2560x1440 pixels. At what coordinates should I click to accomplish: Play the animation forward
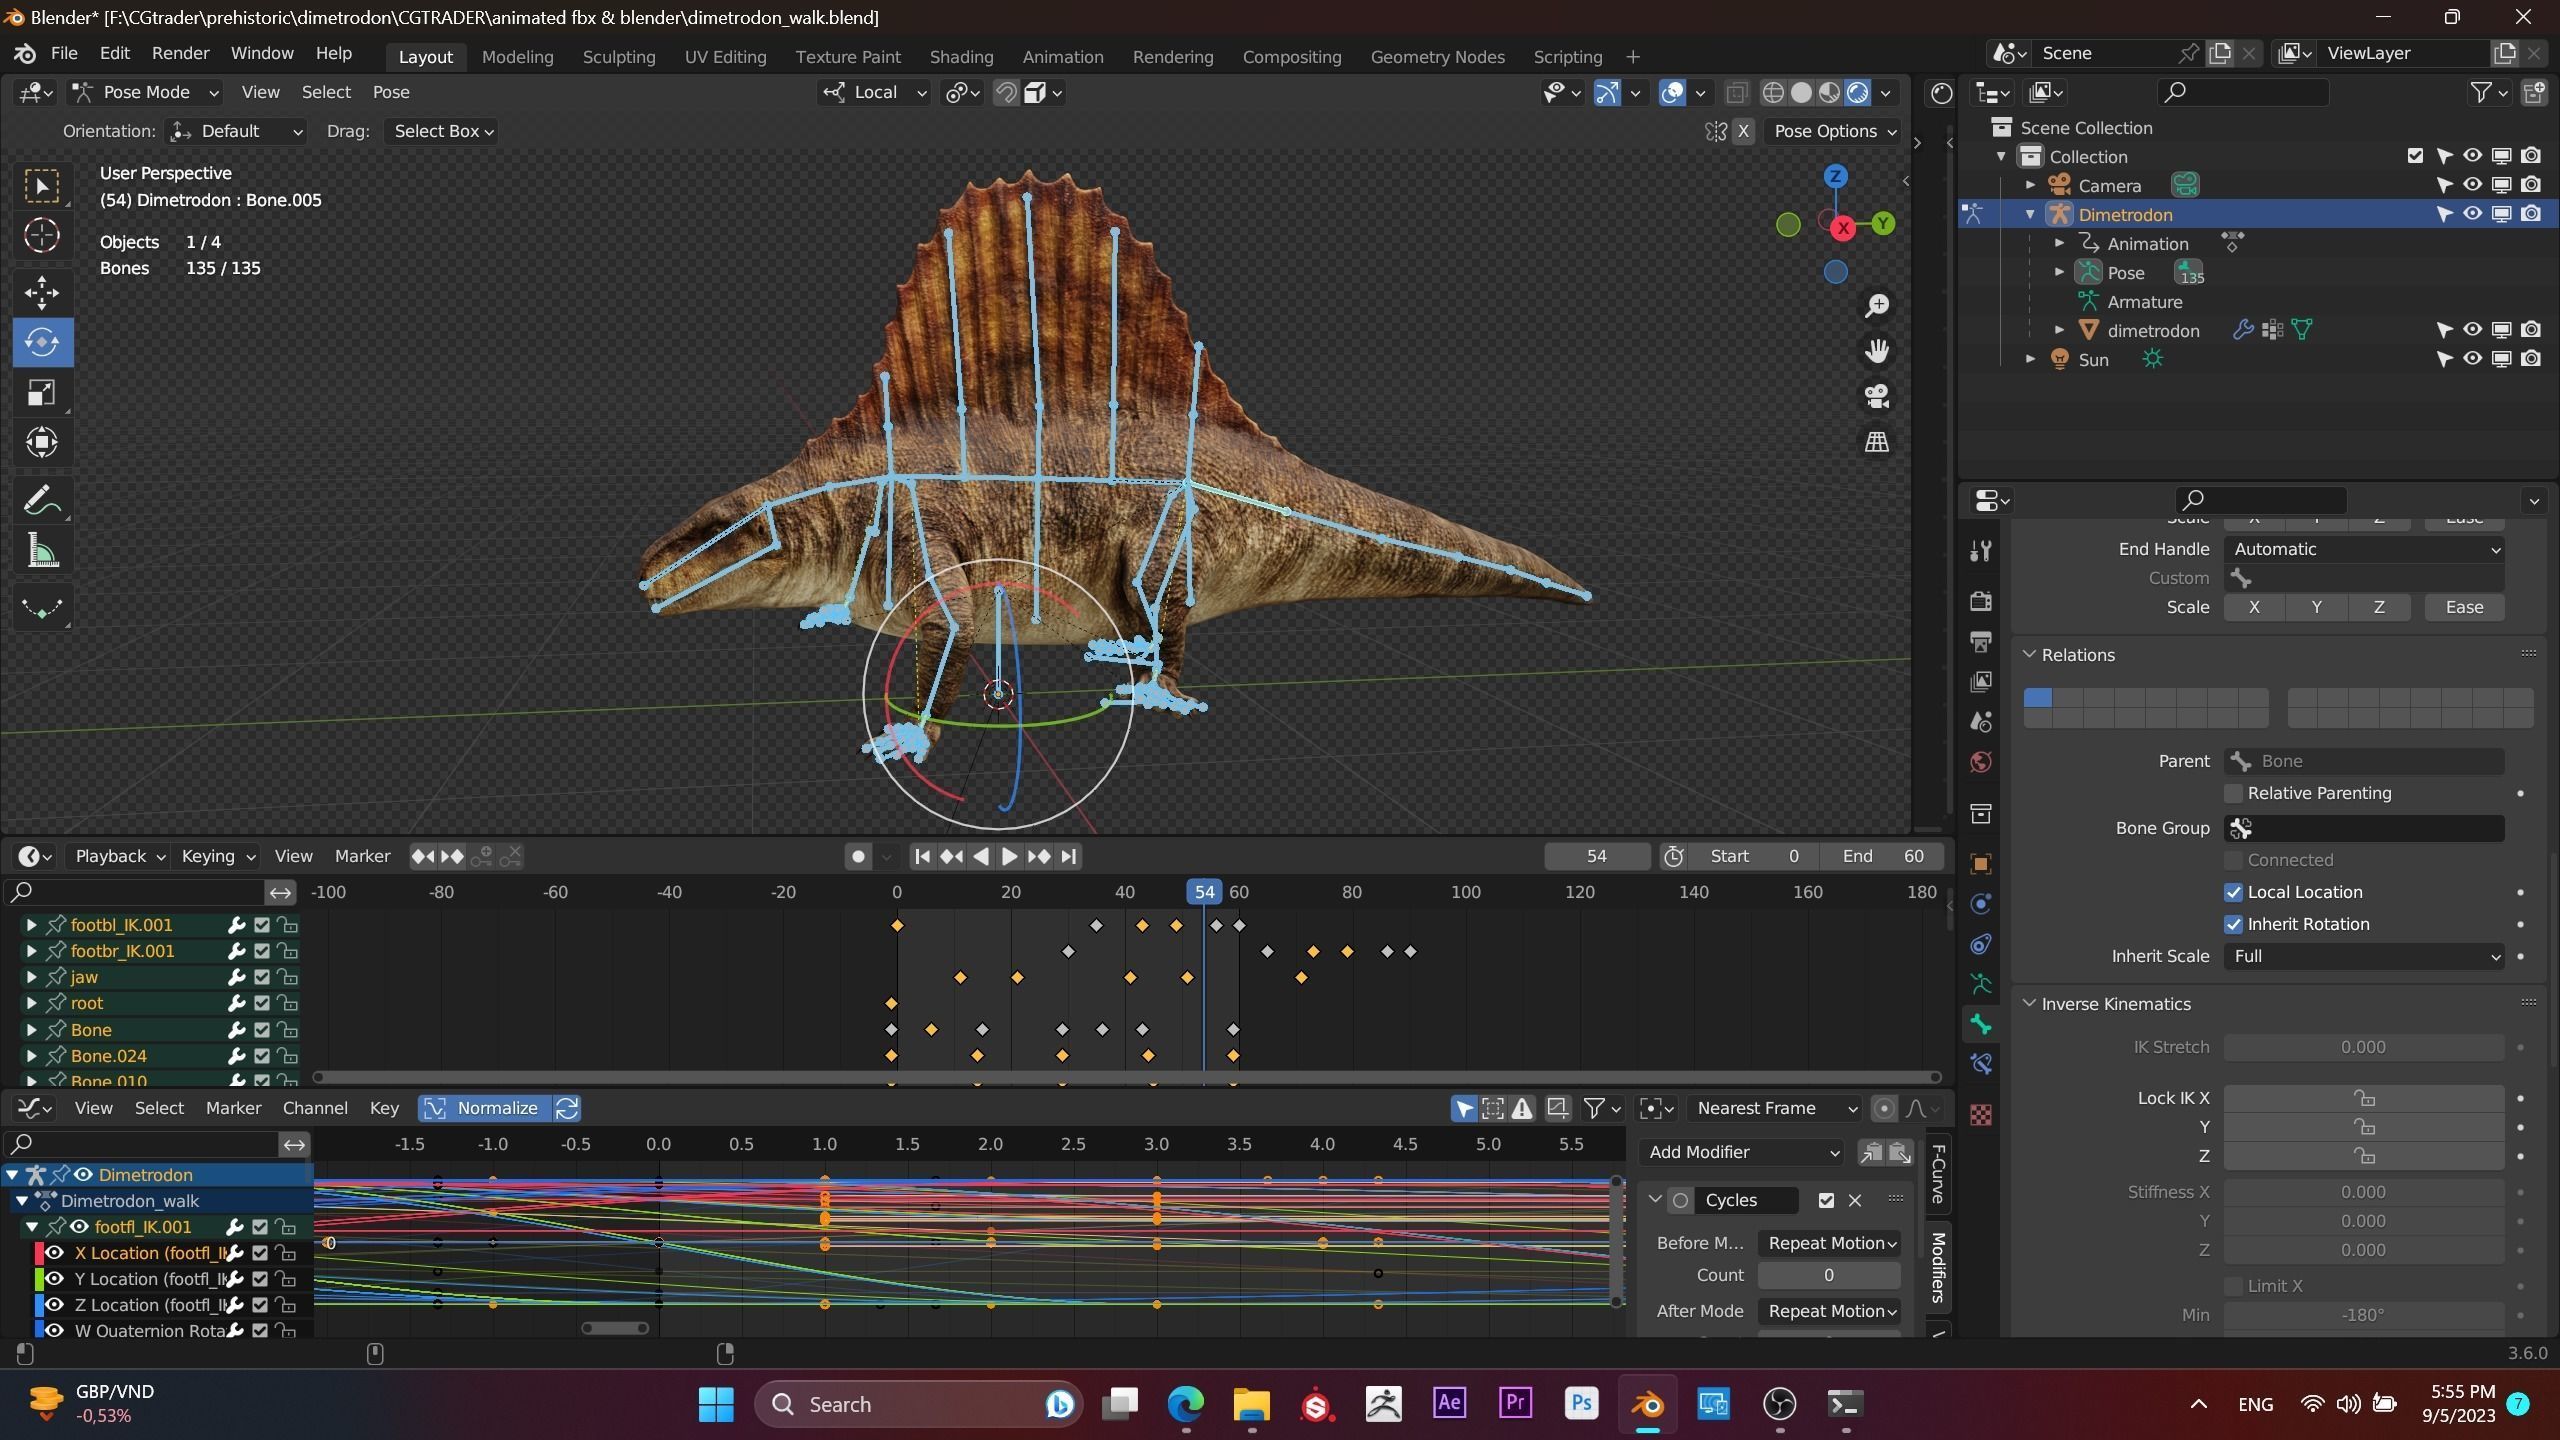click(x=1009, y=856)
